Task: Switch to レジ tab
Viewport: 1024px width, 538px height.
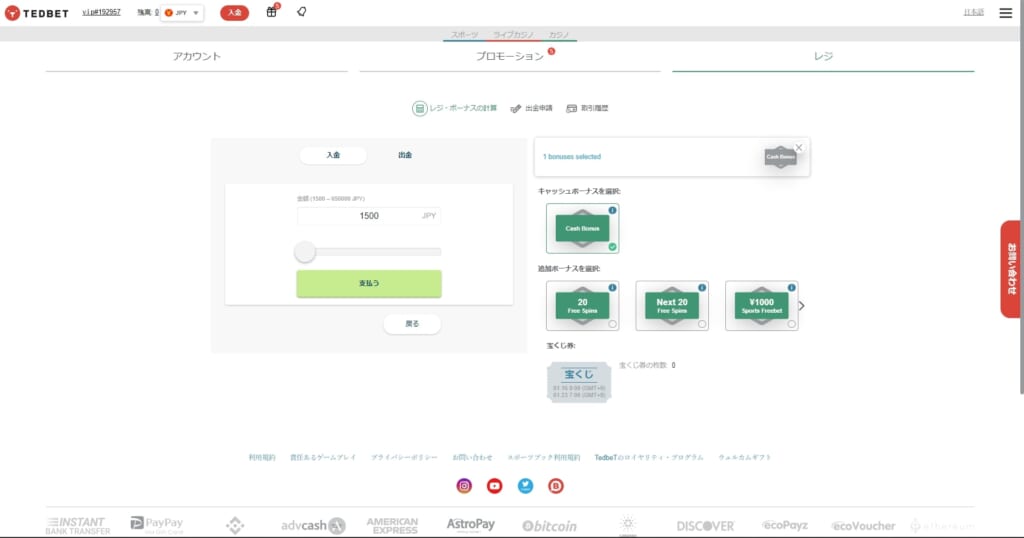Action: (x=823, y=57)
